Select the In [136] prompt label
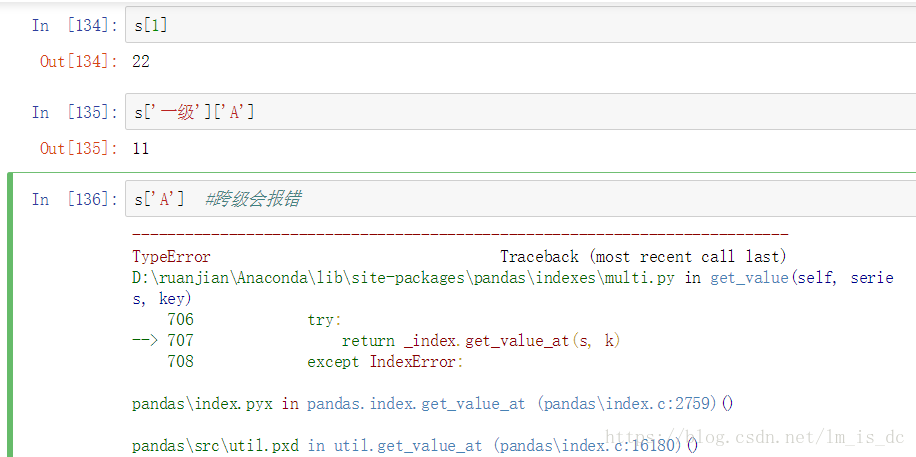The height and width of the screenshot is (457, 916). (75, 199)
